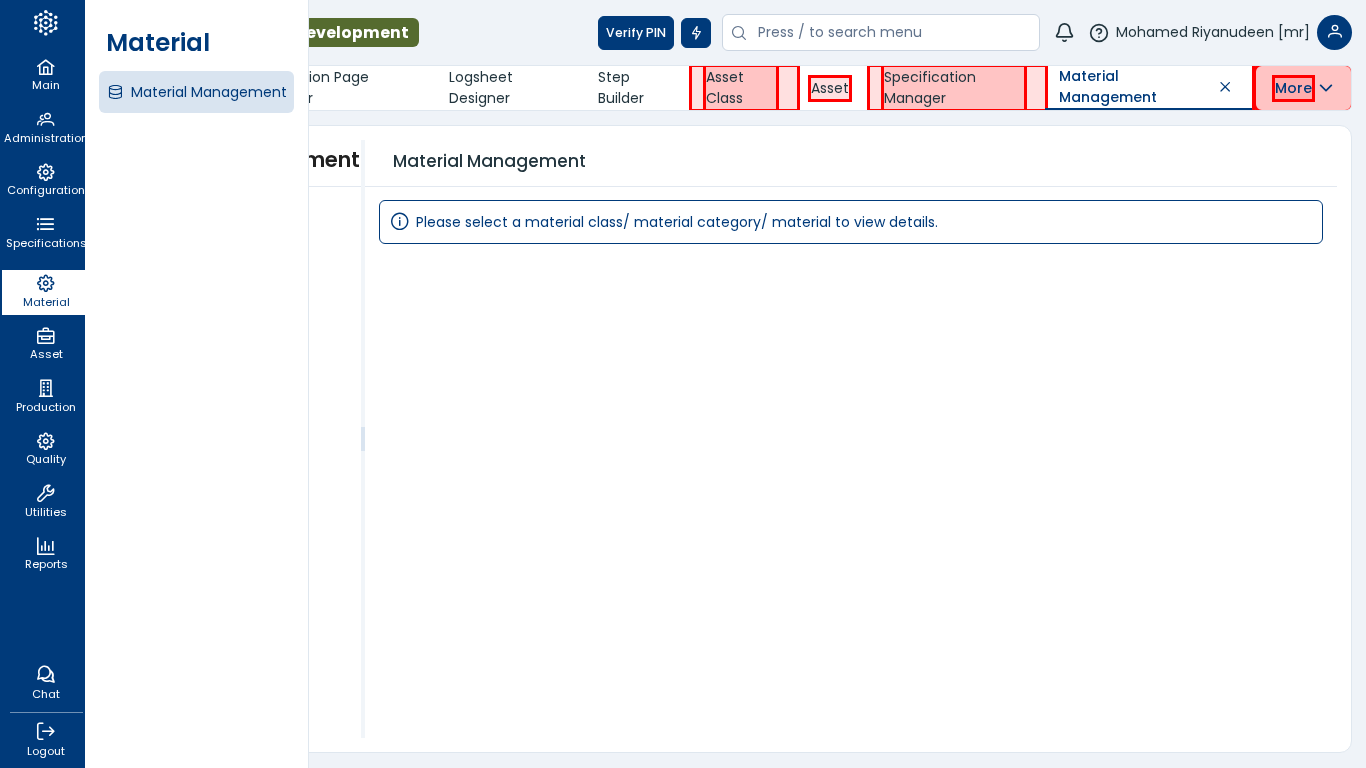Expand the More tabs dropdown

[x=1303, y=88]
